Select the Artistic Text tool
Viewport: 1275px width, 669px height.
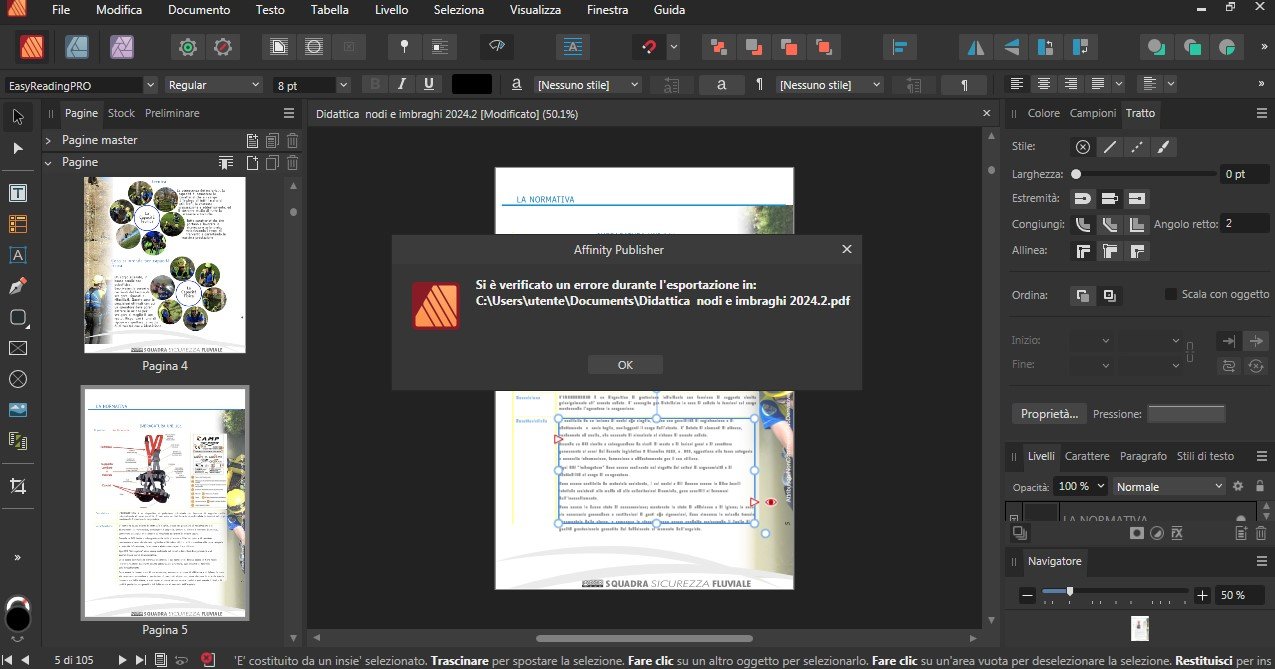[17, 255]
